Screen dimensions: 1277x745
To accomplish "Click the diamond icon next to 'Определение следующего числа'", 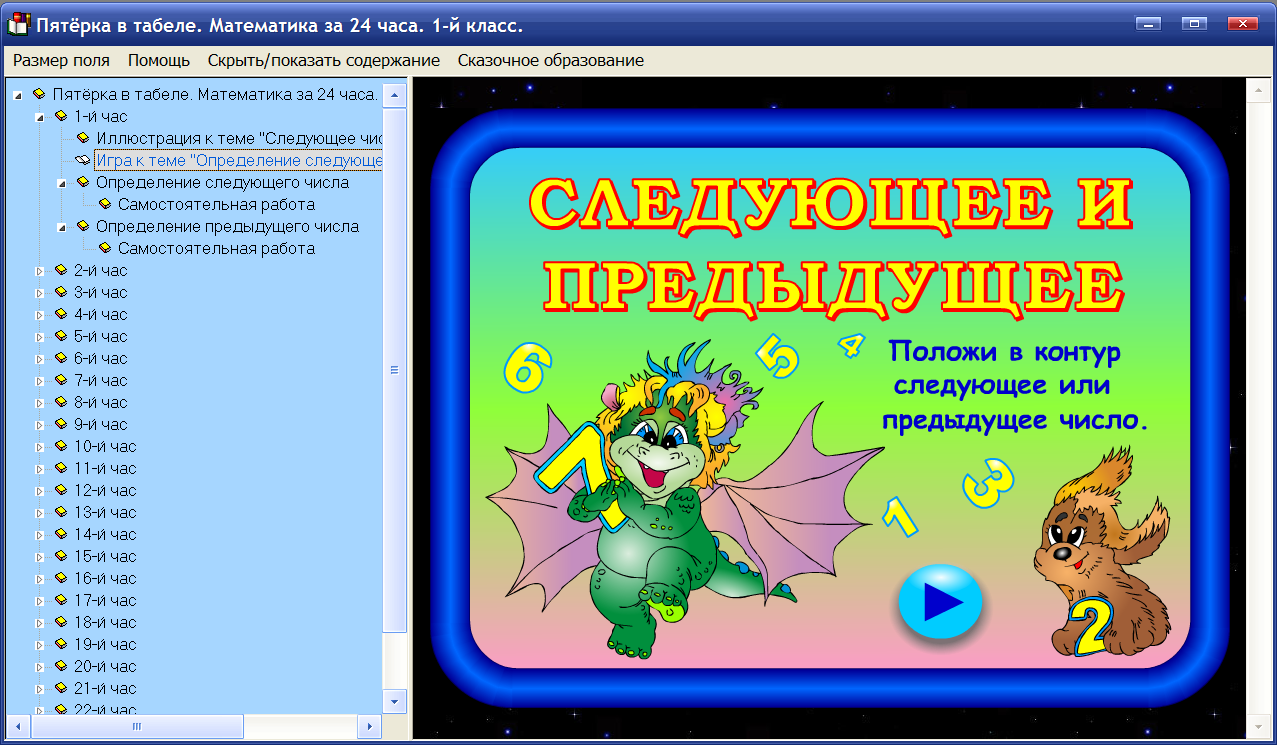I will point(81,181).
